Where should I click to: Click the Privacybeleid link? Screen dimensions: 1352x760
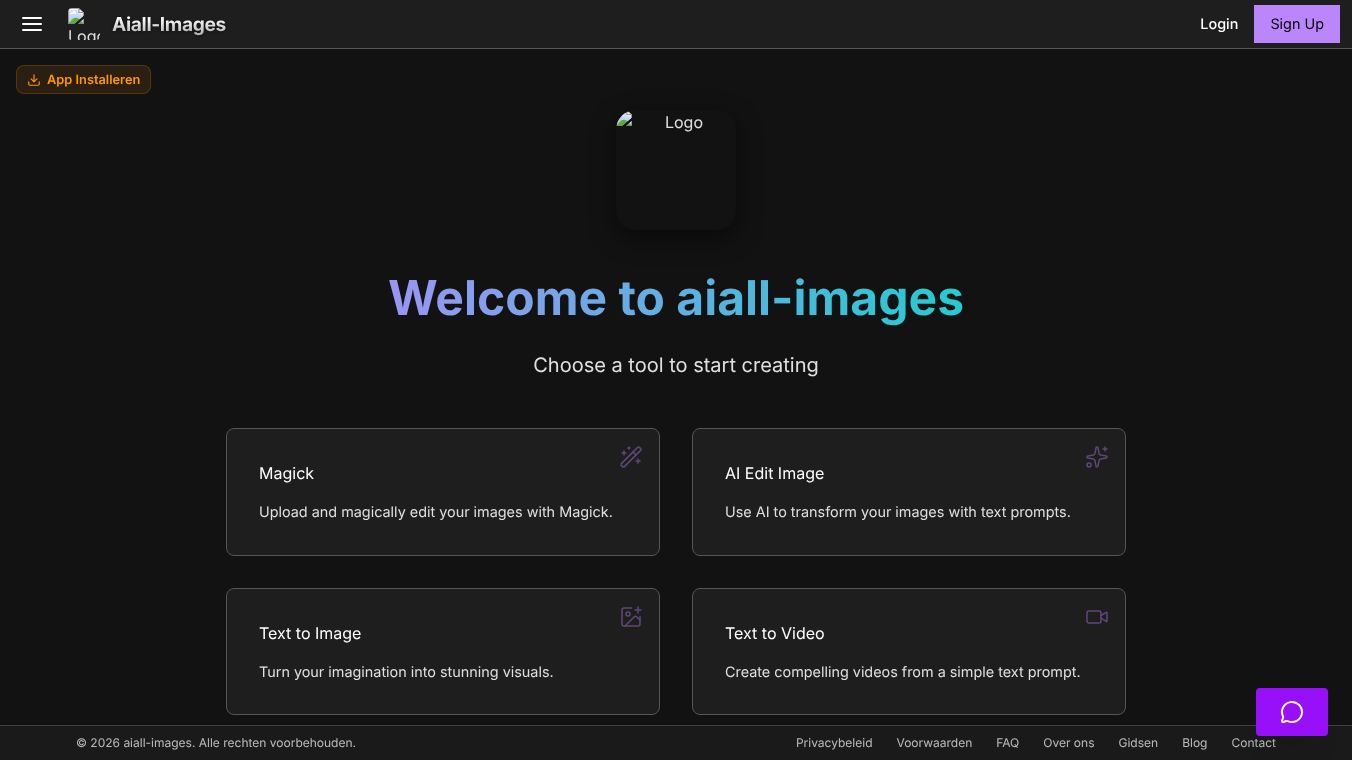[x=834, y=743]
